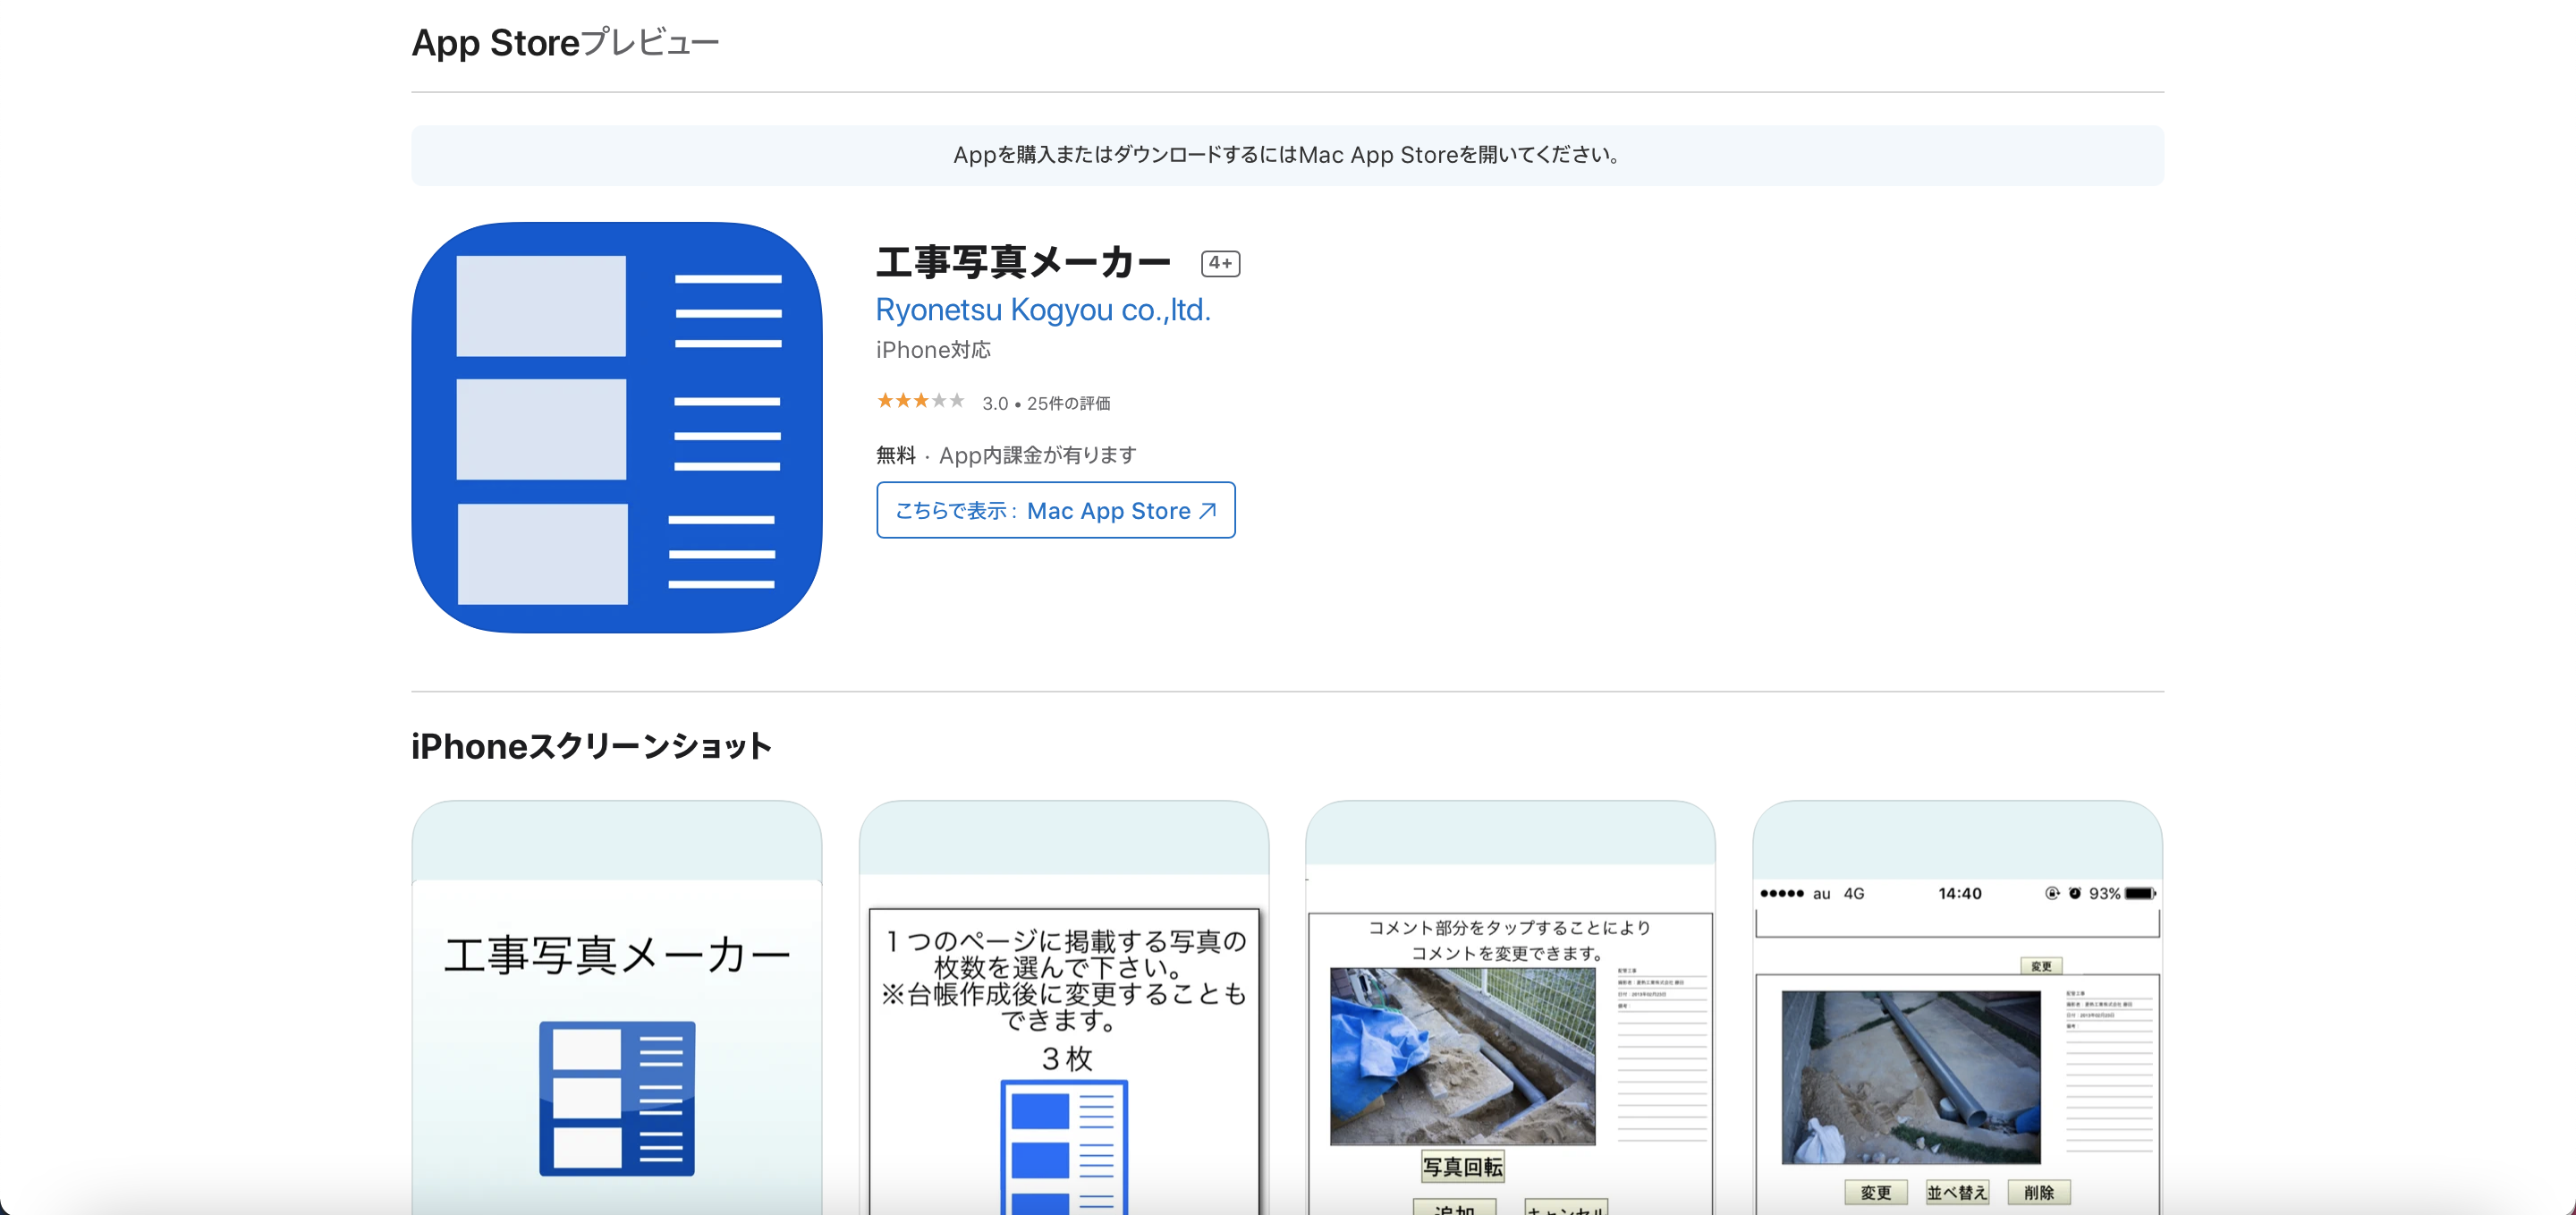Click the 工事写真メーカー app title heading
The height and width of the screenshot is (1215, 2576).
[1022, 262]
